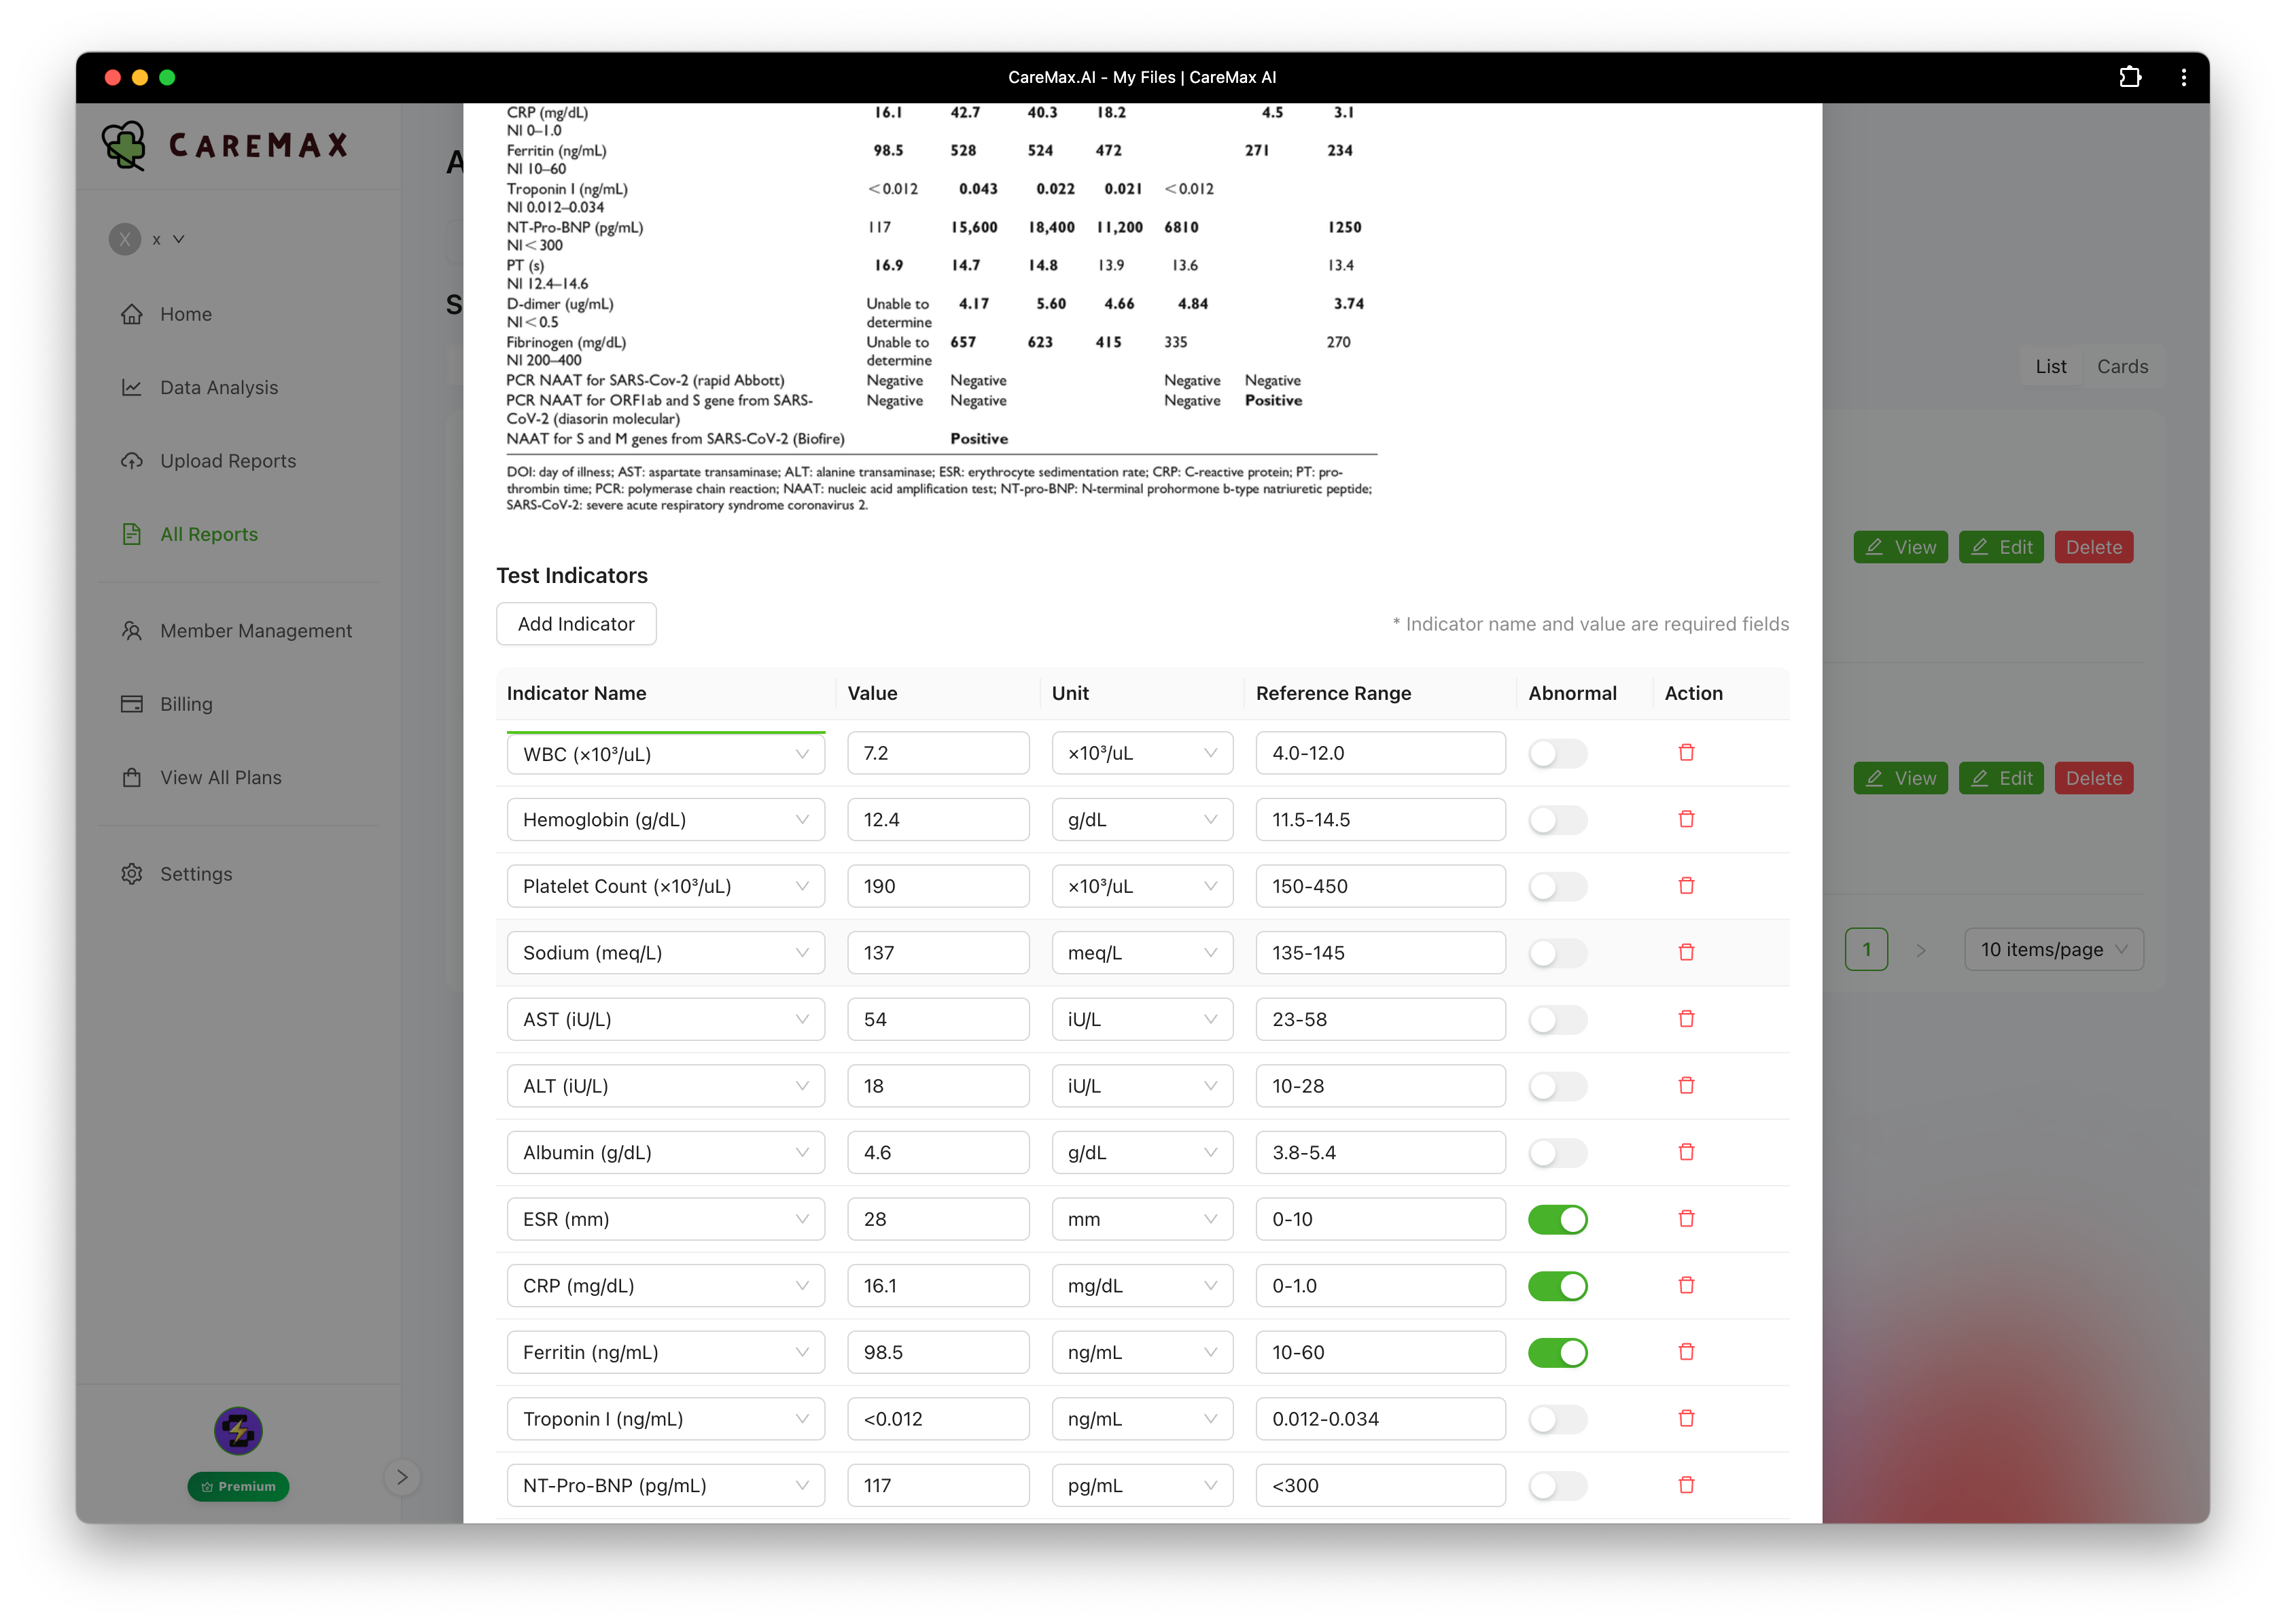The image size is (2286, 1624).
Task: Click trash icon for Sodium row
Action: point(1686,953)
